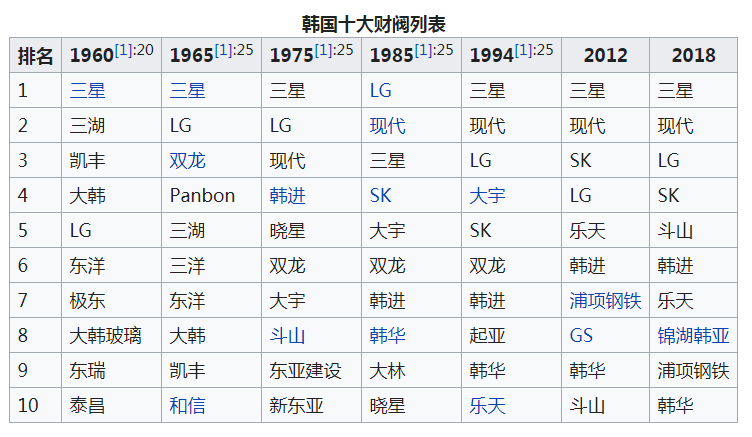Select the 大韩玻璃 cell

click(112, 336)
